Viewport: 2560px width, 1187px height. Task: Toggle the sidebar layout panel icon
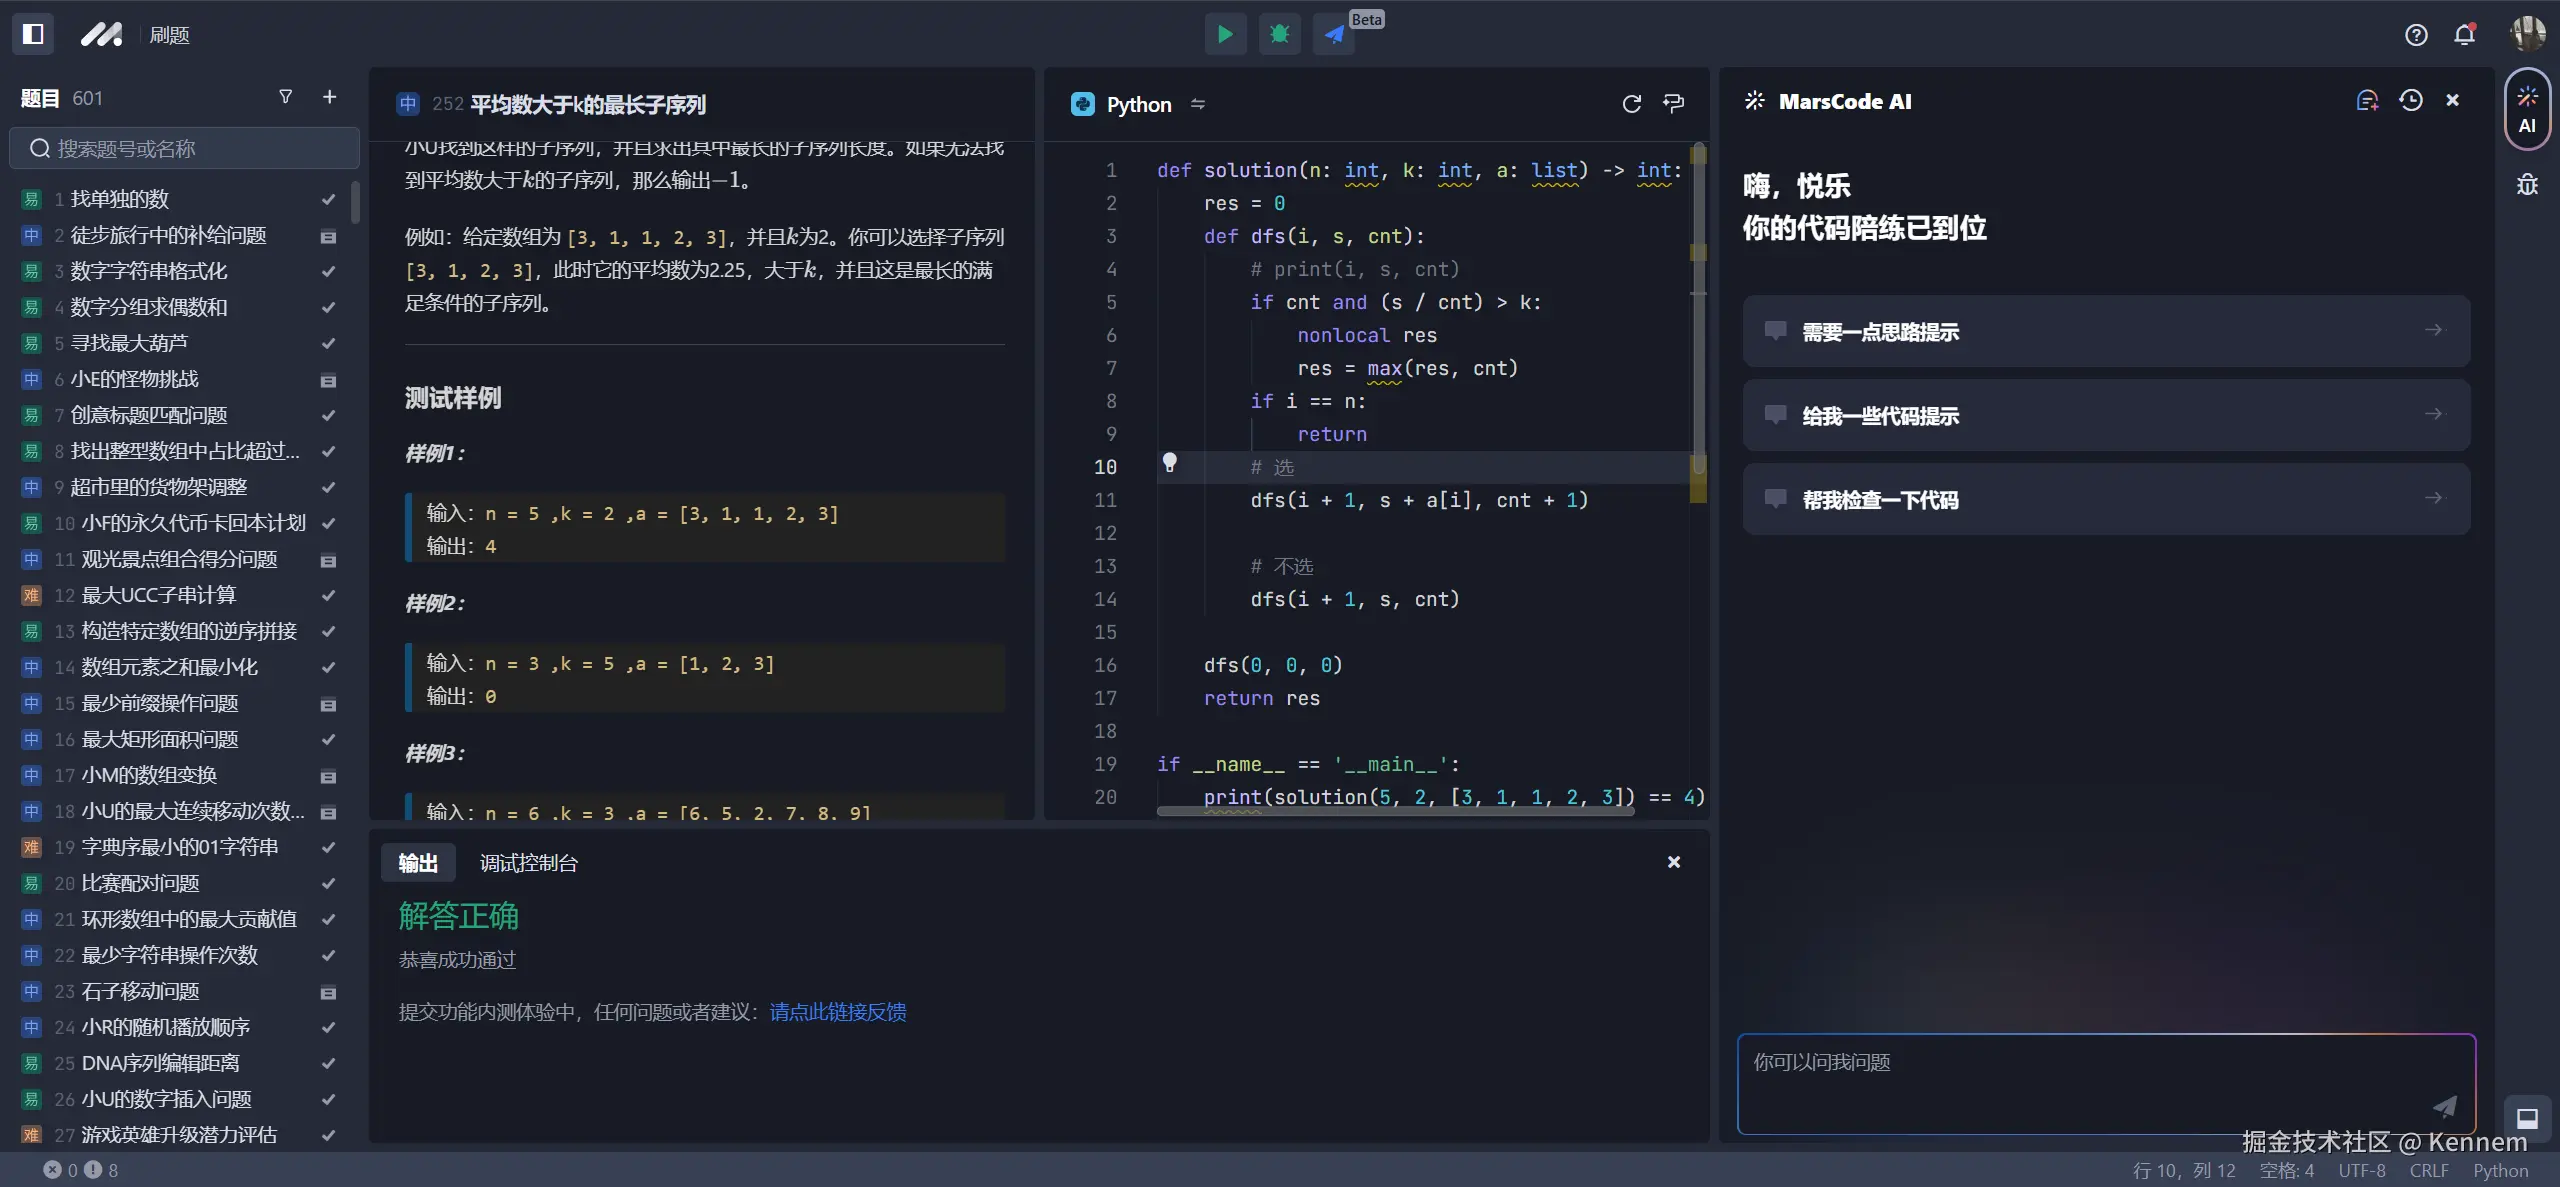[x=33, y=33]
